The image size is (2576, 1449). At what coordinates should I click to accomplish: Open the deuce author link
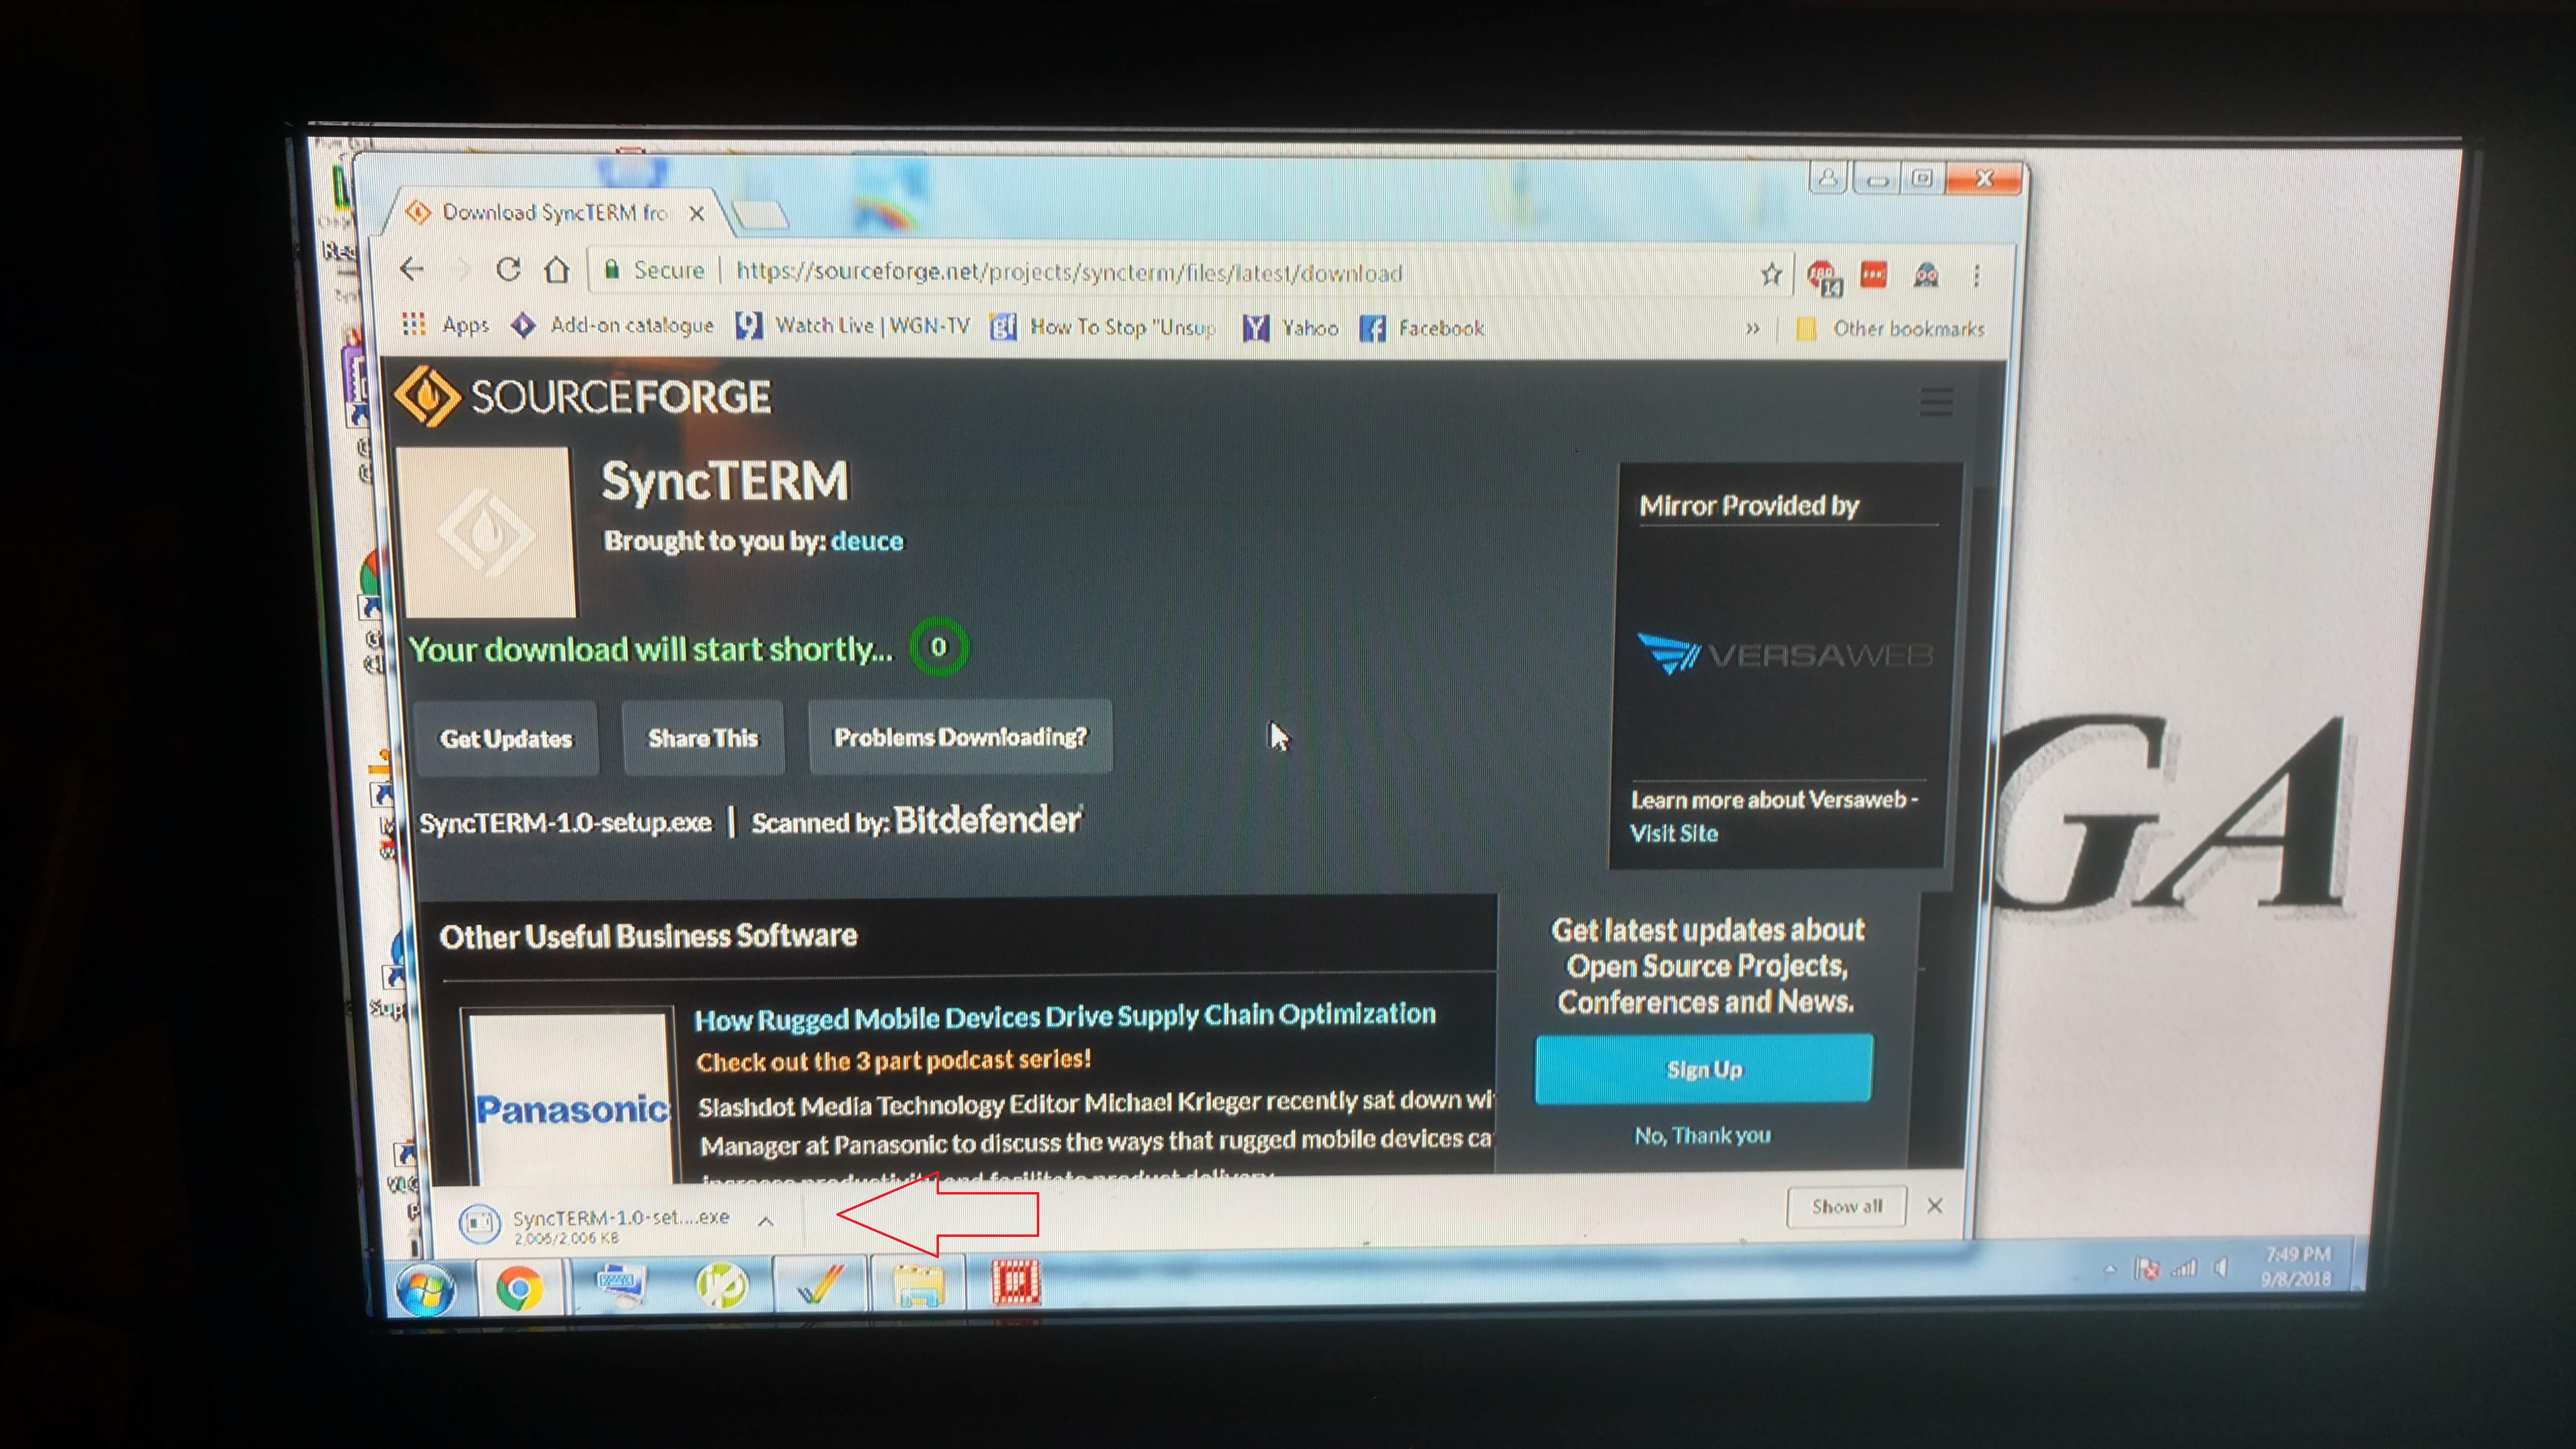point(866,541)
